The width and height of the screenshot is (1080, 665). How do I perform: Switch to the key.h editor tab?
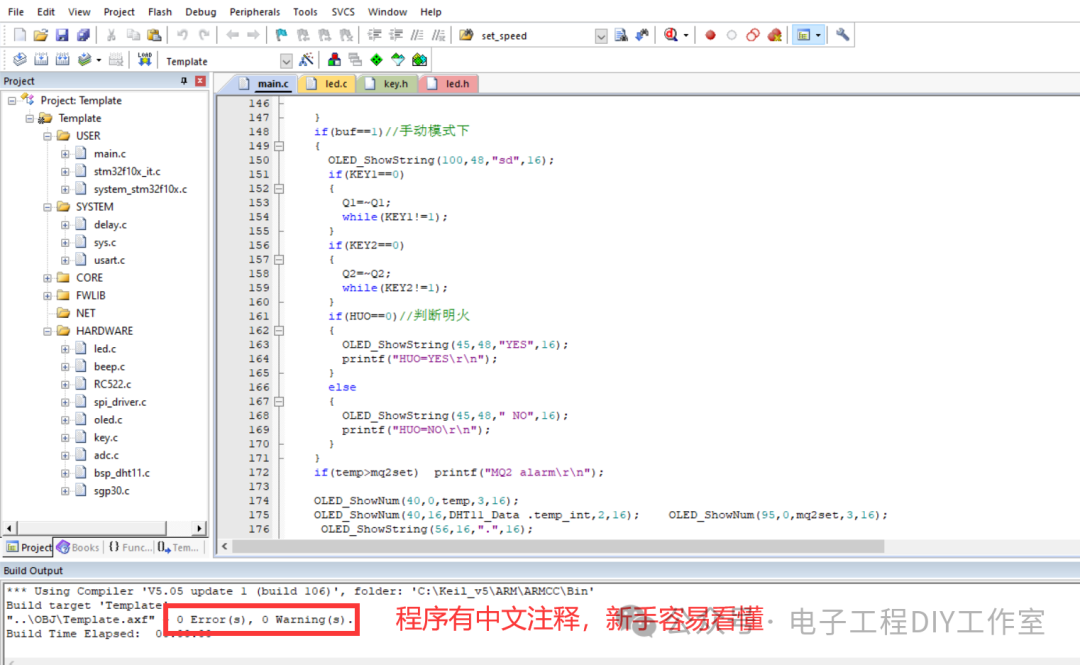coord(387,83)
